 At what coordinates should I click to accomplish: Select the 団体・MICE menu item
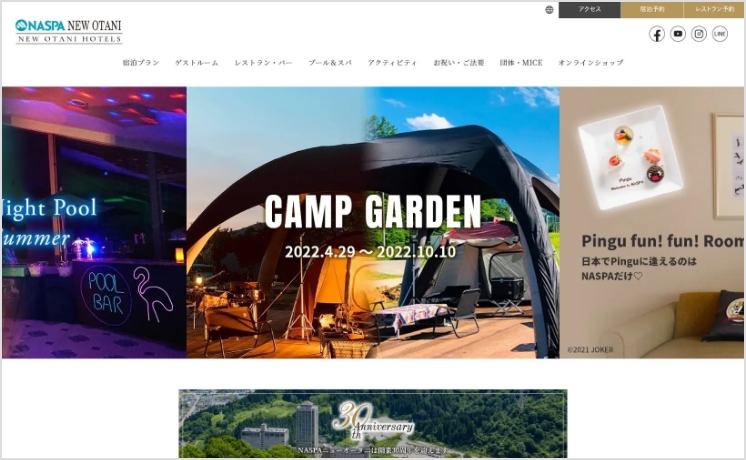(521, 62)
